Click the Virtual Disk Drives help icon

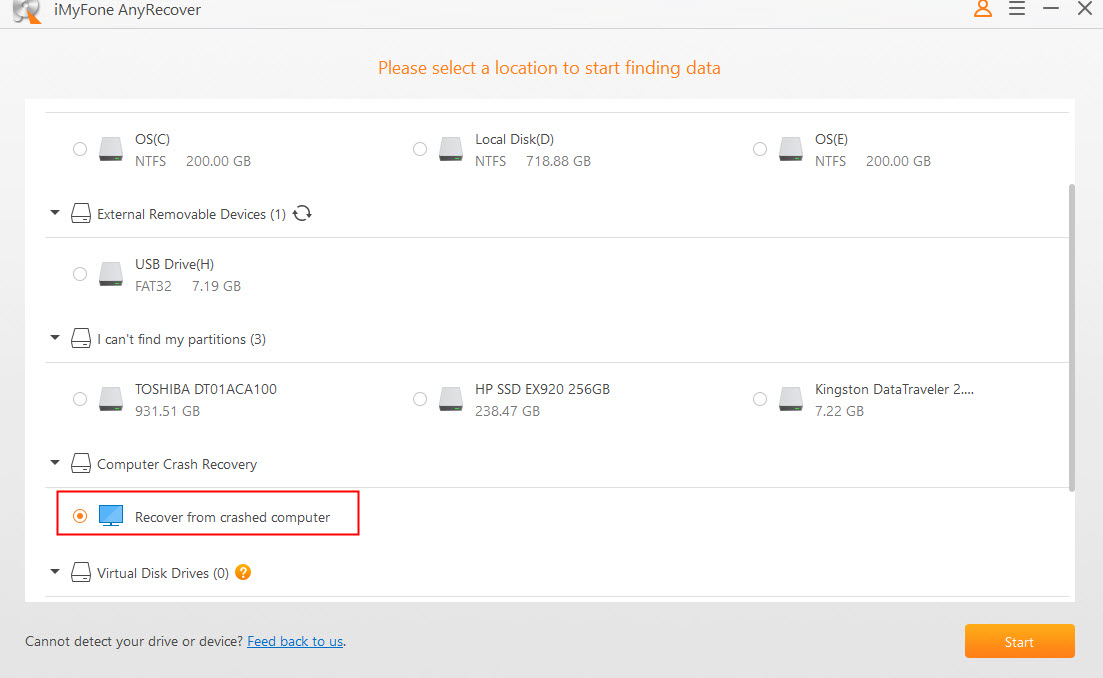(x=243, y=573)
